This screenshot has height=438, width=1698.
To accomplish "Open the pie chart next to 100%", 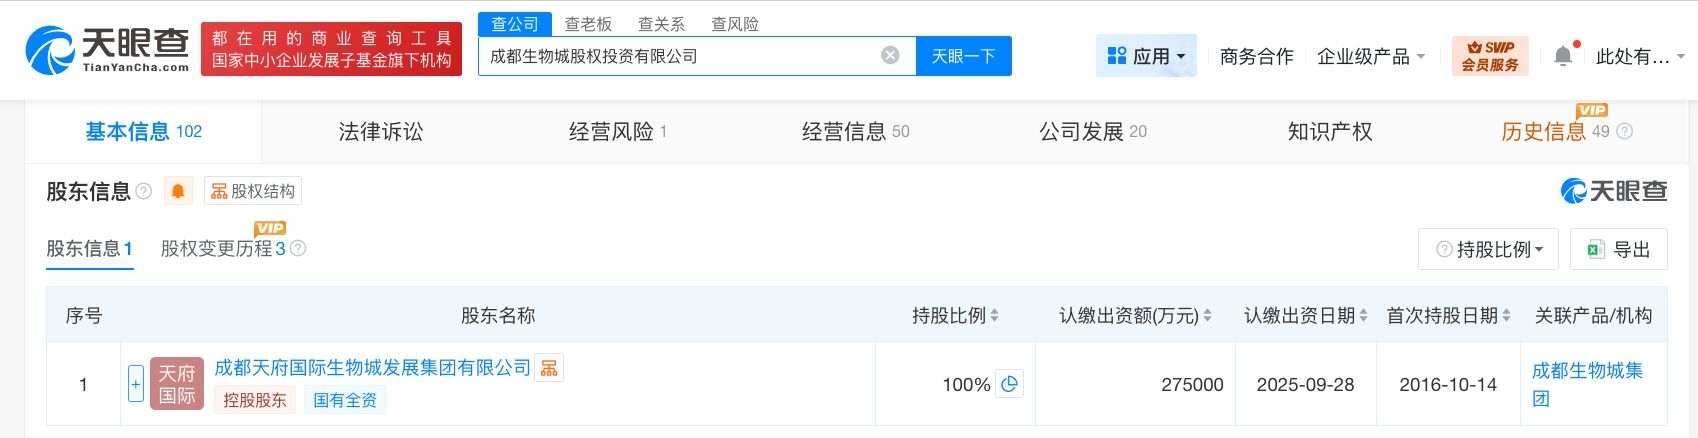I will pos(1010,384).
